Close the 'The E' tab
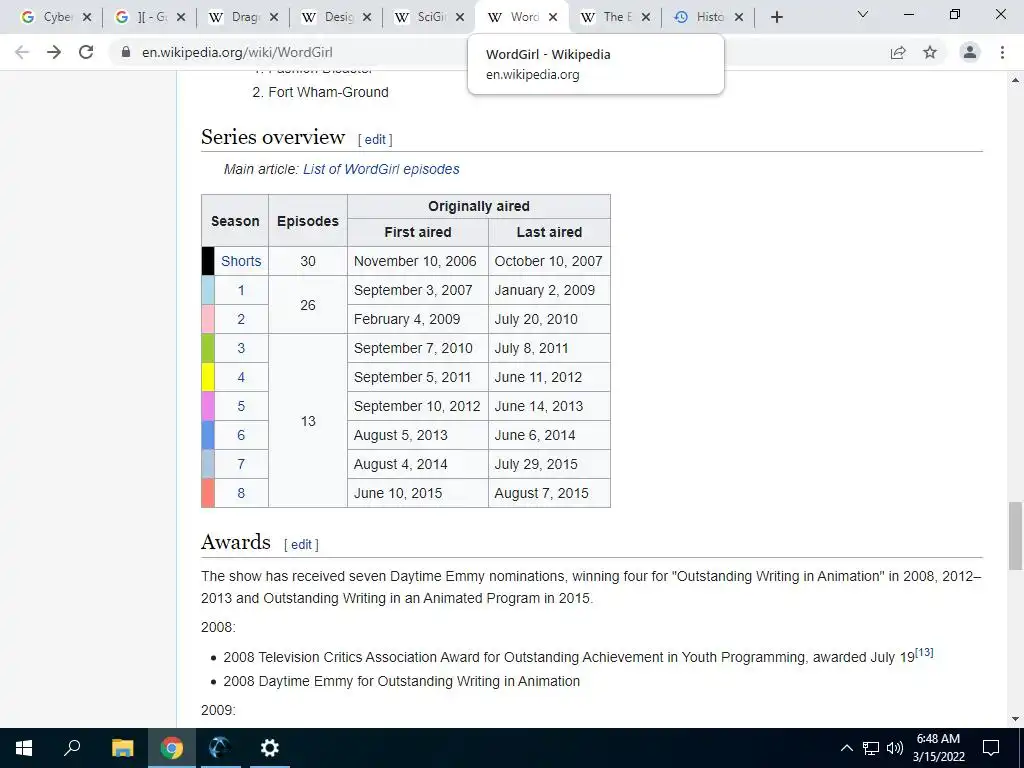1024x768 pixels. point(646,17)
